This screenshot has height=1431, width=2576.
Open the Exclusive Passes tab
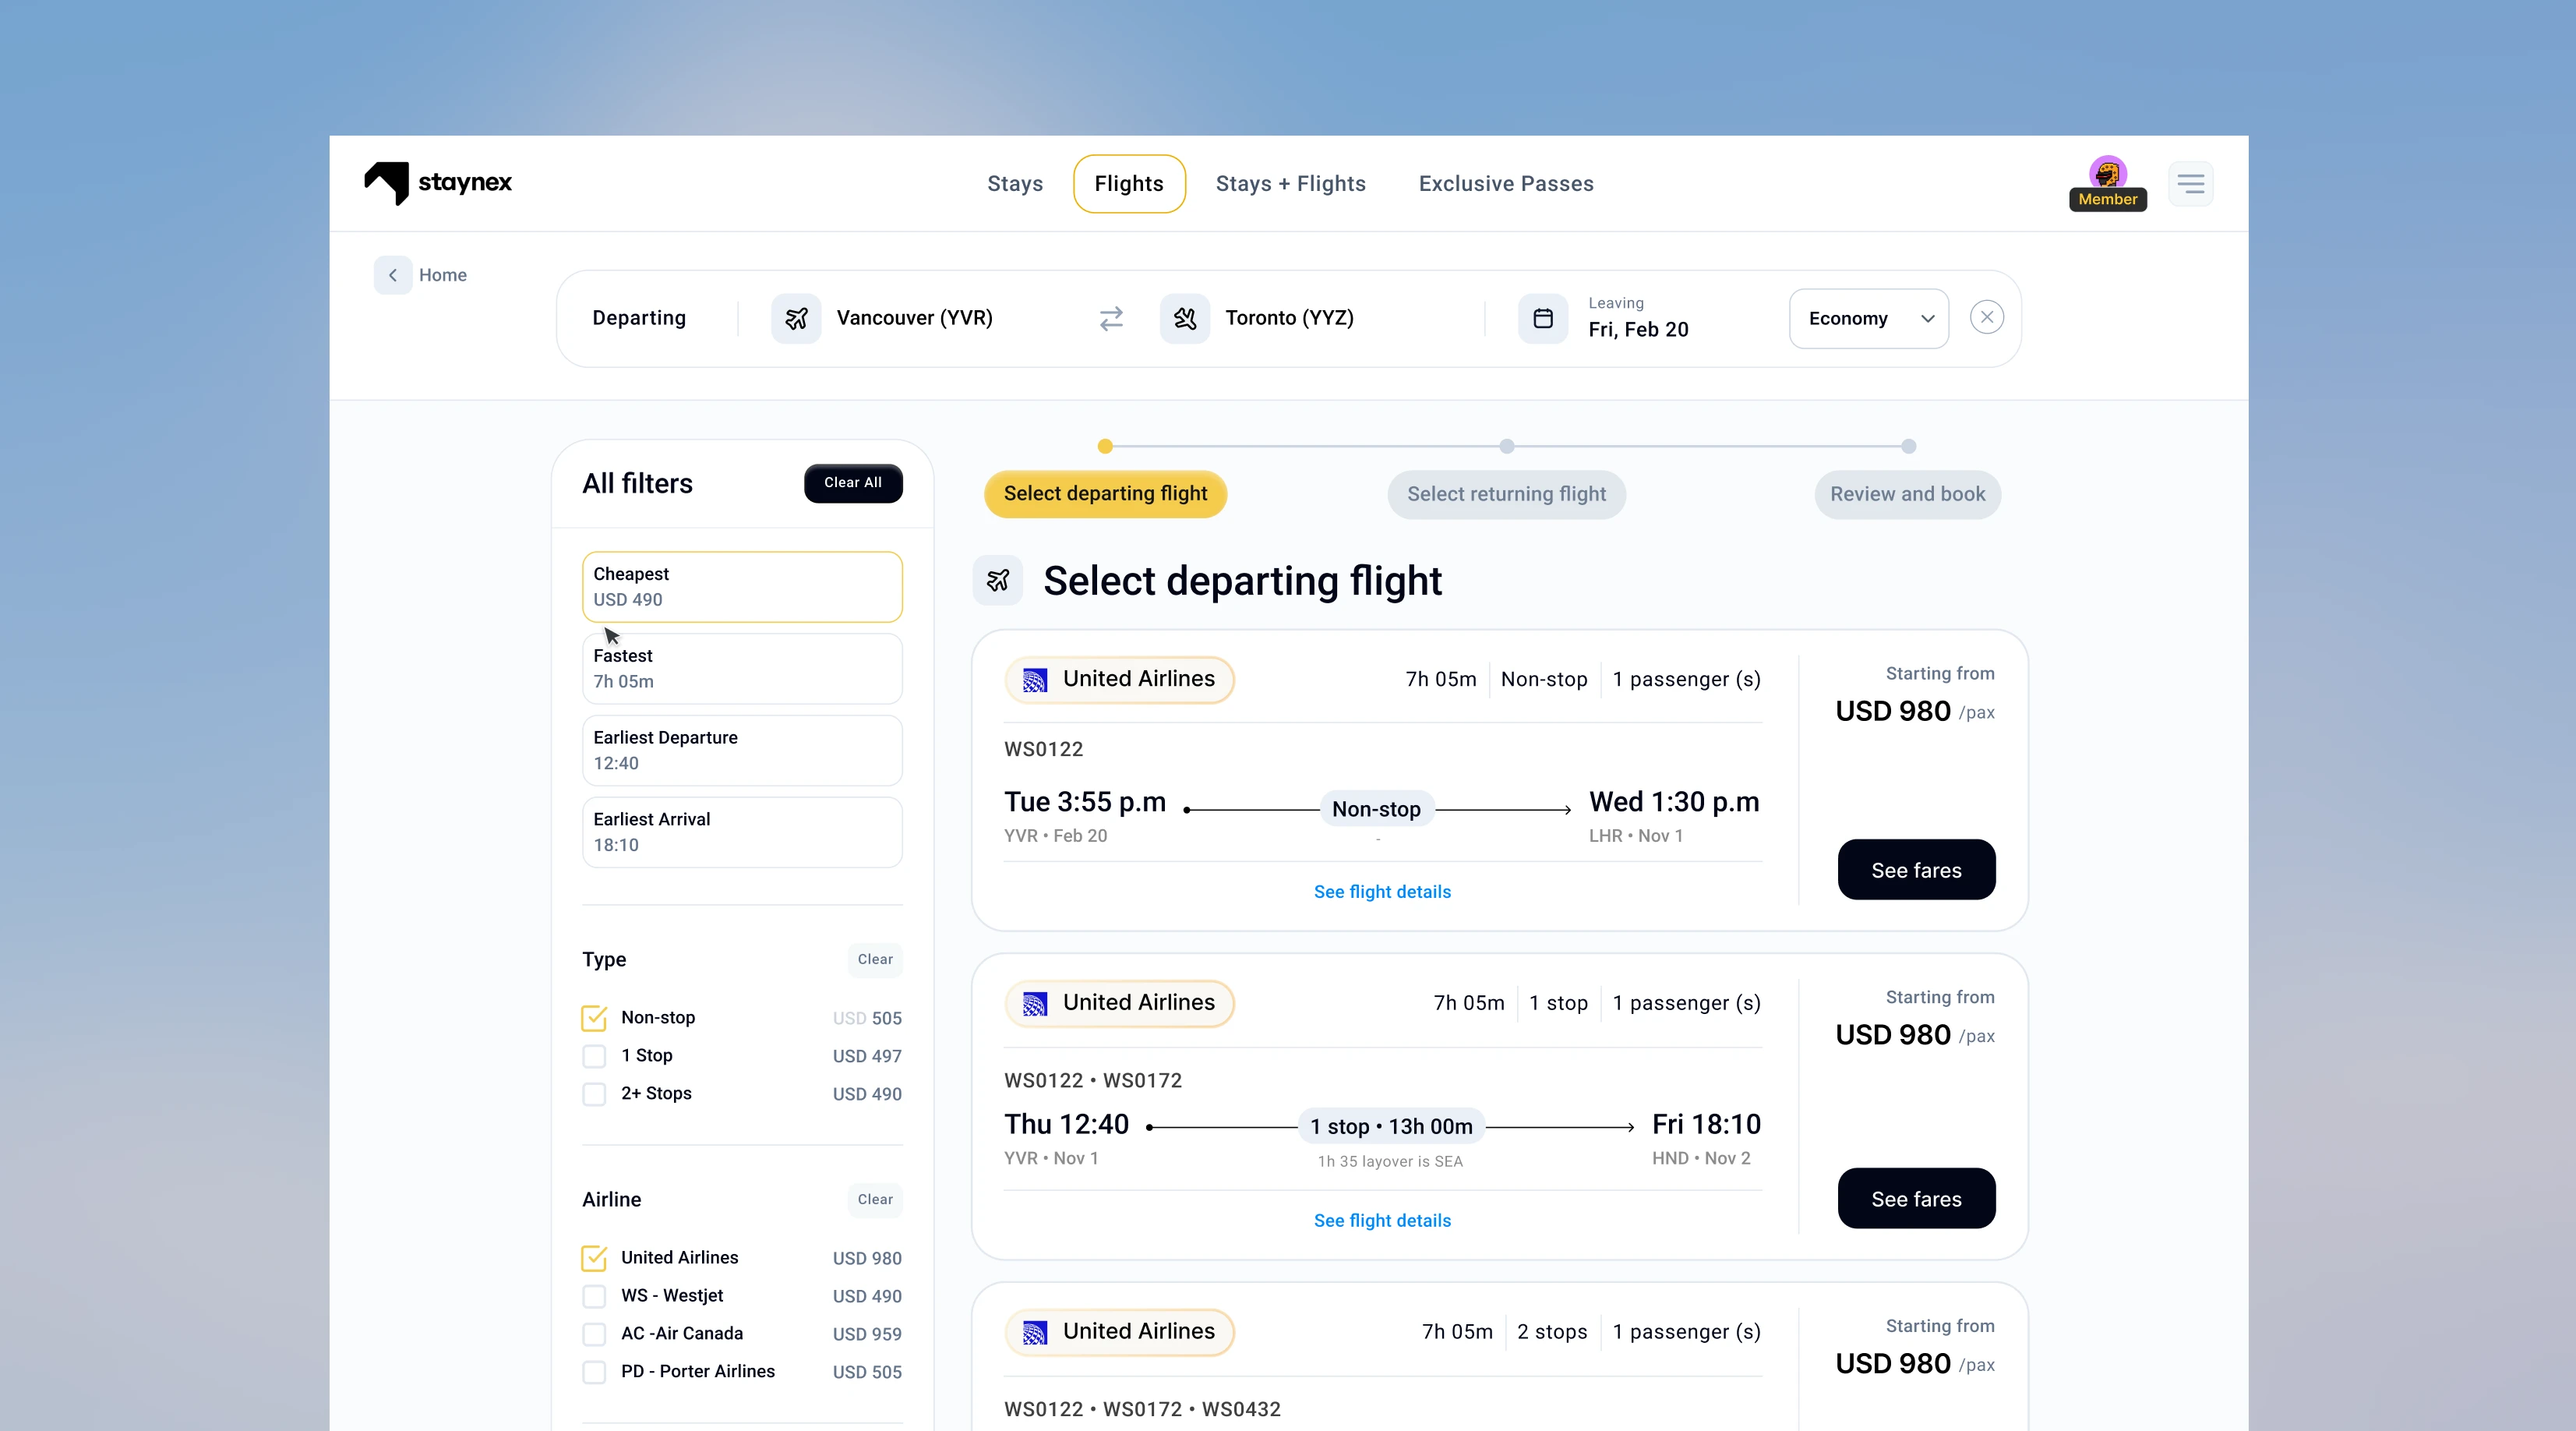(1505, 184)
